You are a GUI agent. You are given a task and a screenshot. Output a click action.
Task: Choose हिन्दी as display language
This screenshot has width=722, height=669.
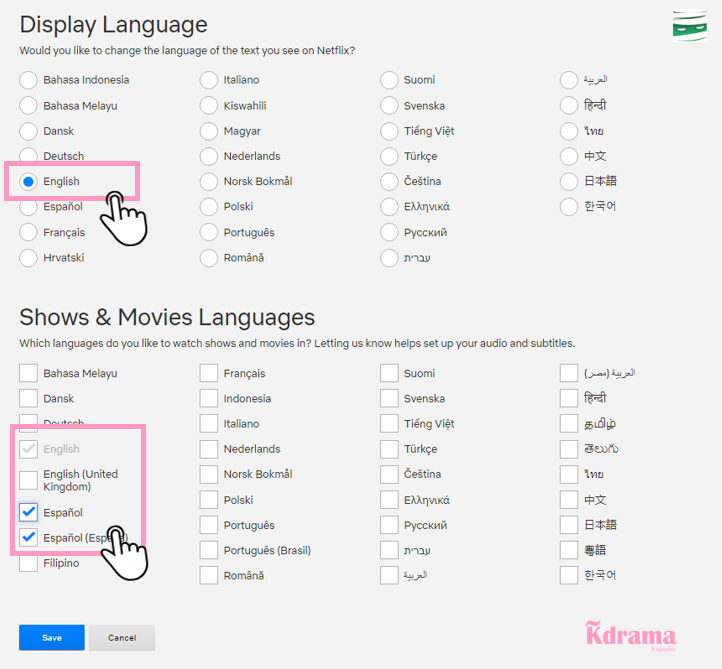pos(569,105)
